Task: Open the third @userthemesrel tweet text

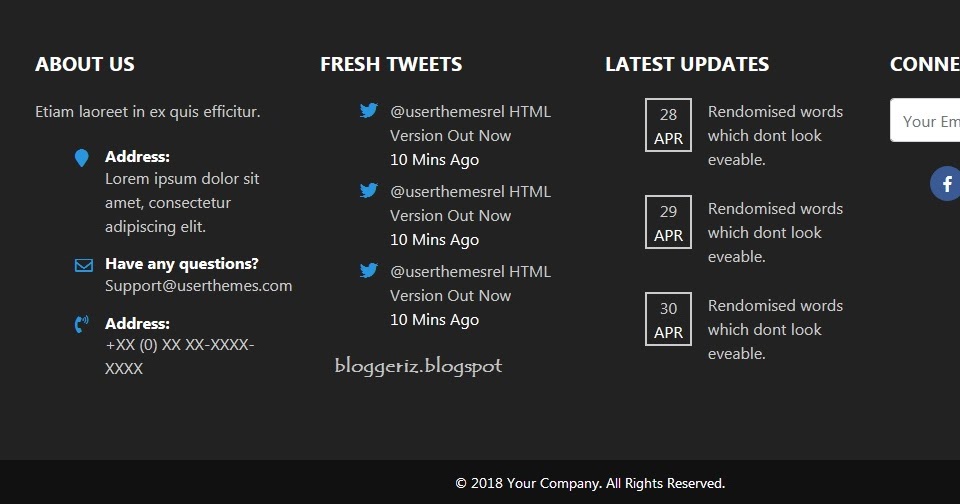Action: pyautogui.click(x=470, y=283)
